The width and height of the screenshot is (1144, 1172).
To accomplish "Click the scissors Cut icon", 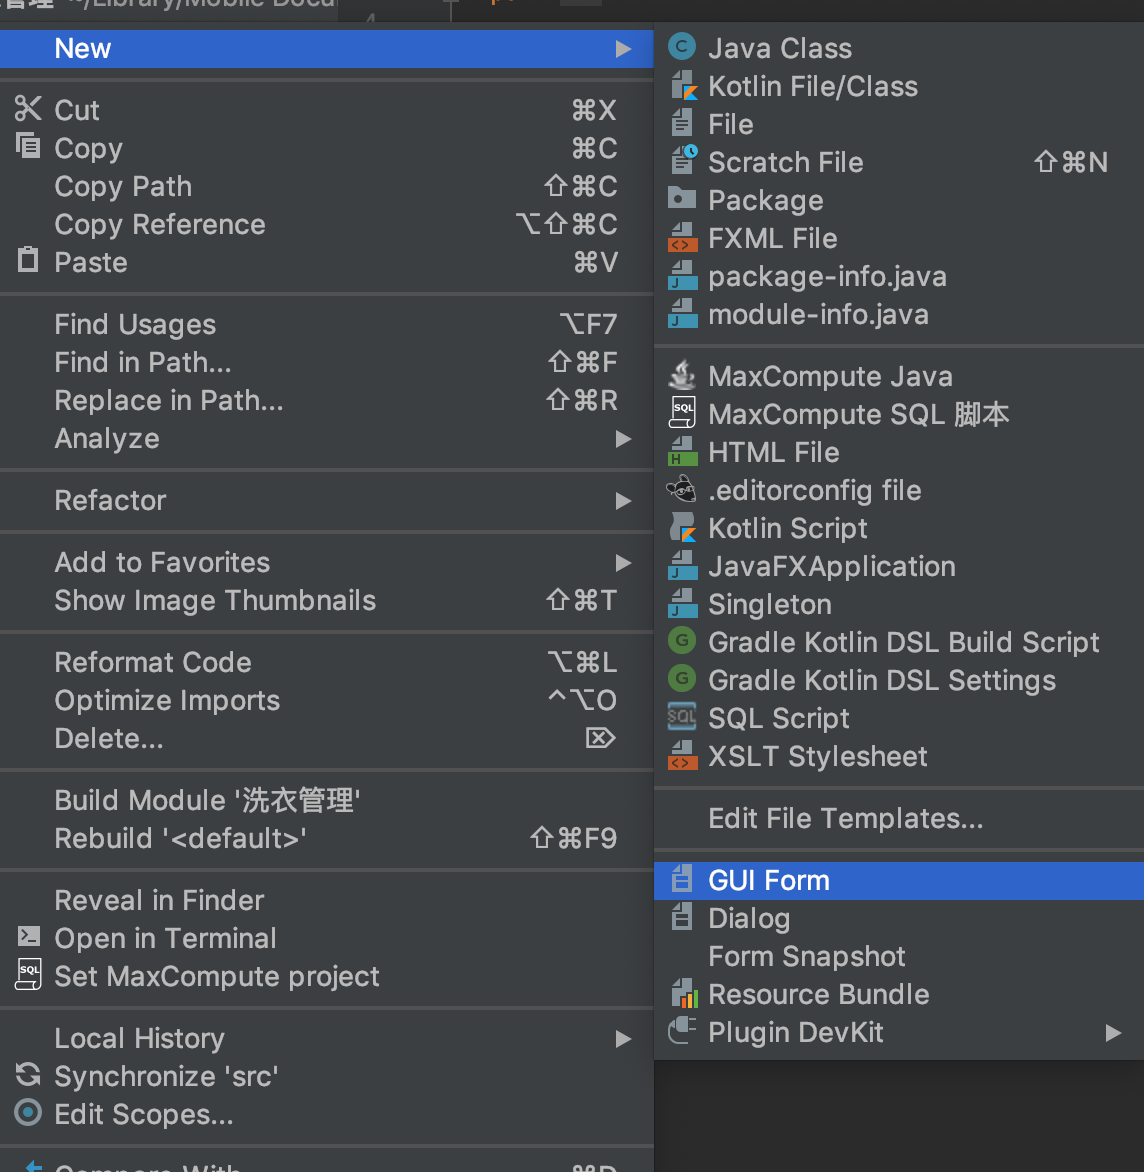I will click(28, 109).
